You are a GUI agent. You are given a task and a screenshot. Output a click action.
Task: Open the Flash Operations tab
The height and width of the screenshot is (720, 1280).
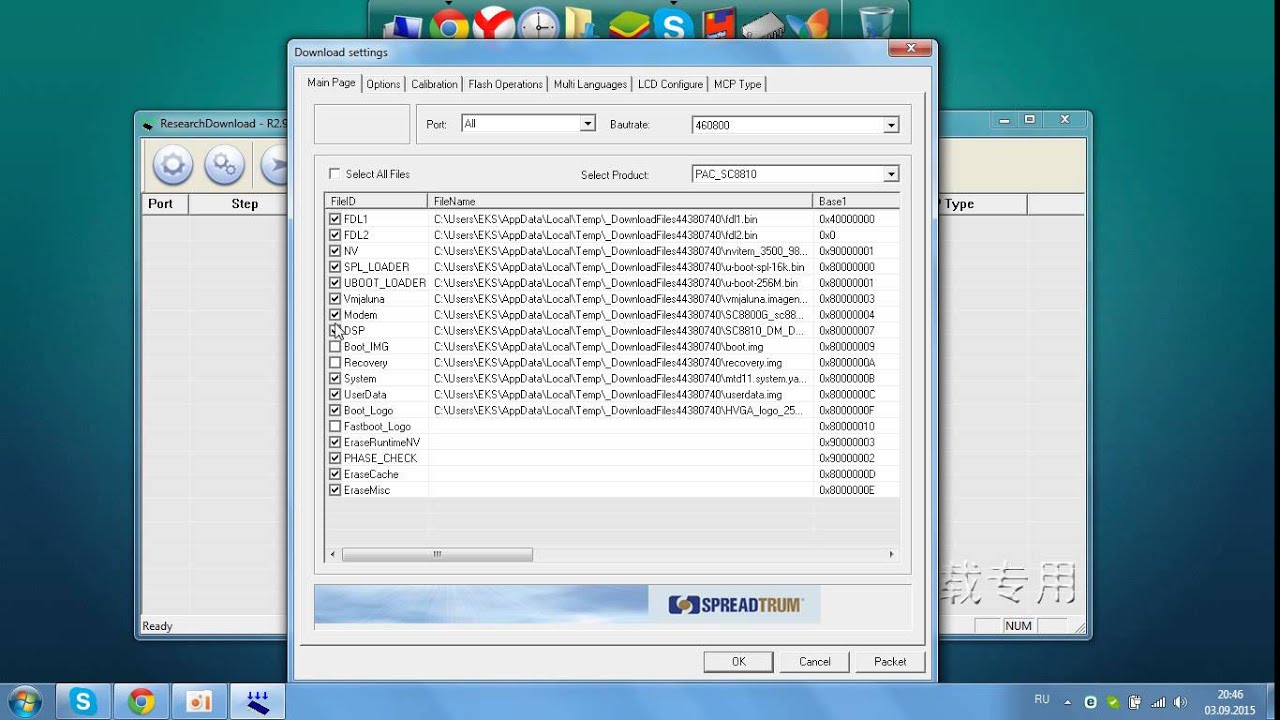[x=505, y=84]
